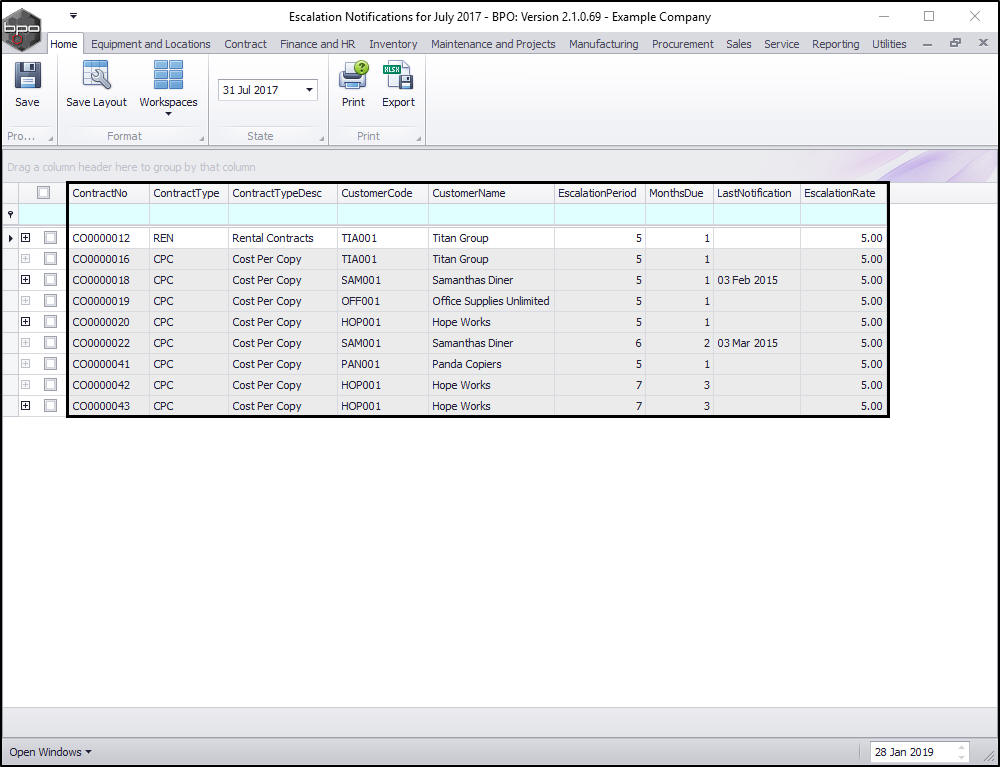Expand row CO0000022 details
The height and width of the screenshot is (767, 1000).
click(26, 343)
